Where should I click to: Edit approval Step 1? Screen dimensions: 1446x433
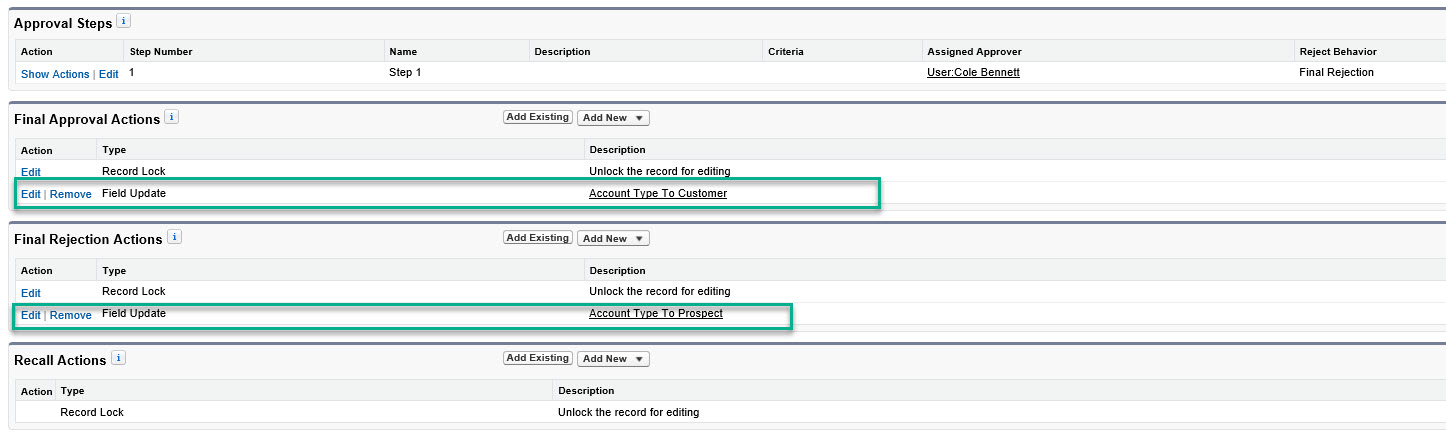(x=108, y=74)
